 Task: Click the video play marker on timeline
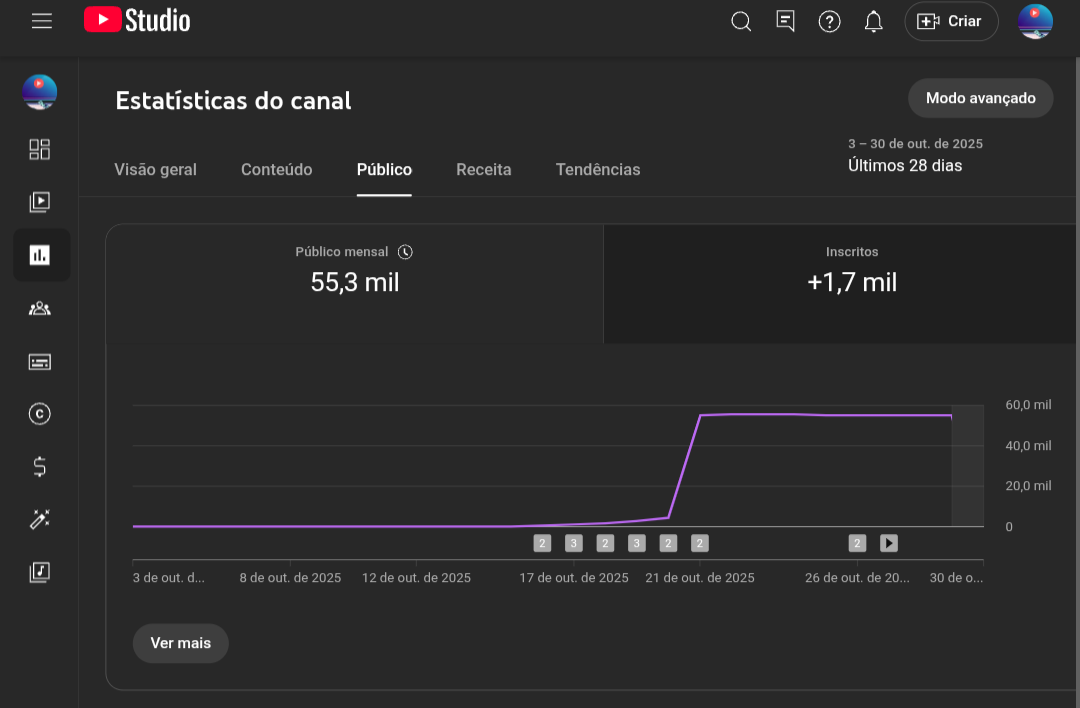point(889,543)
